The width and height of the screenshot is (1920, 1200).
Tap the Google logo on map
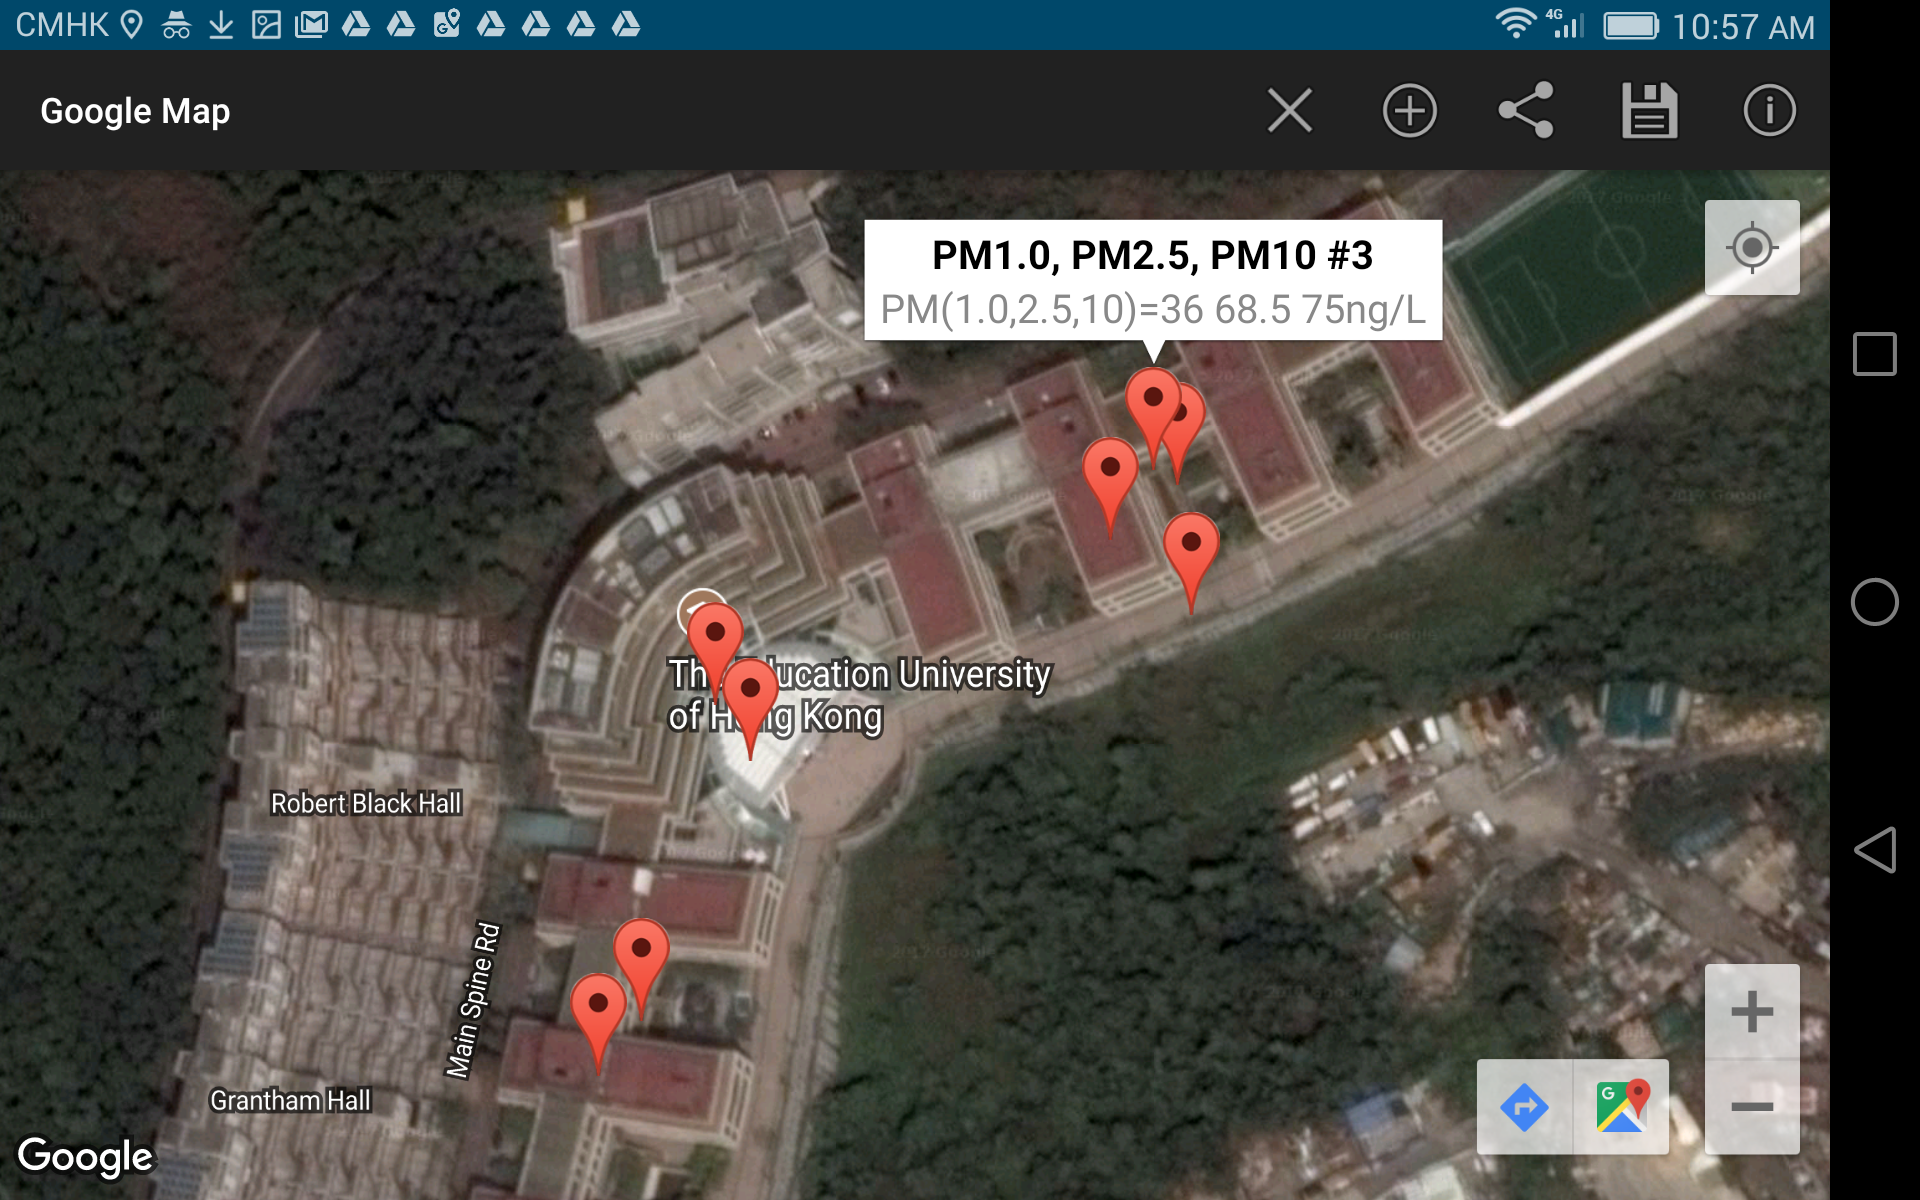tap(86, 1157)
